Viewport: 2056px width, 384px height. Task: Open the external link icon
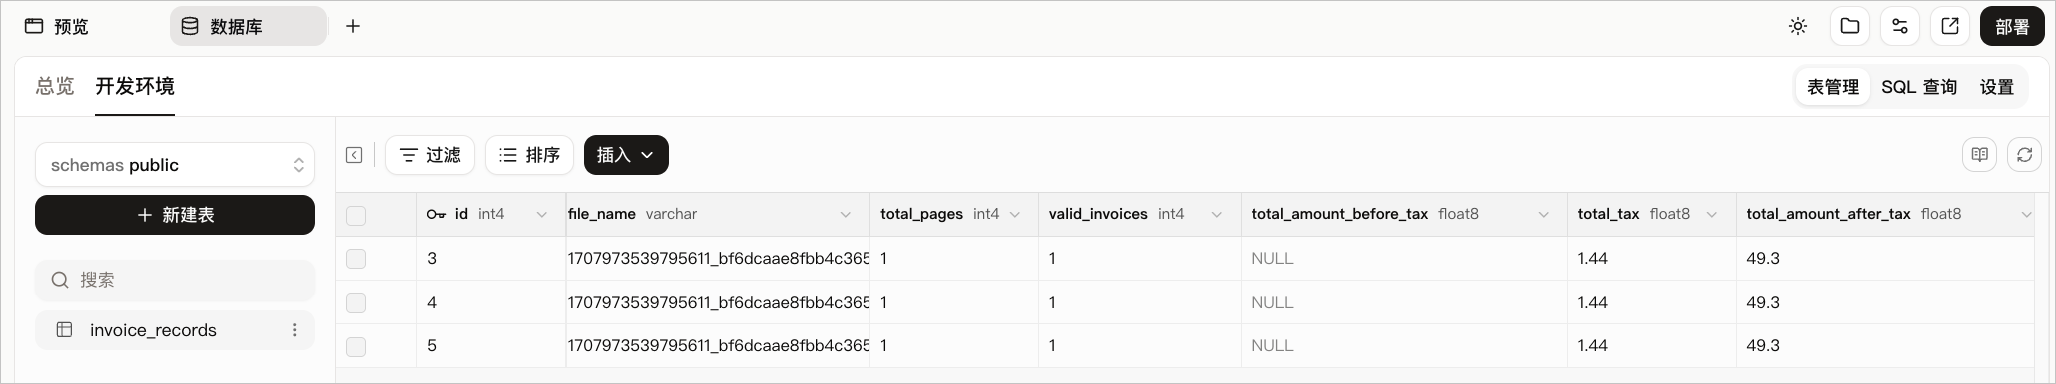pos(1950,27)
